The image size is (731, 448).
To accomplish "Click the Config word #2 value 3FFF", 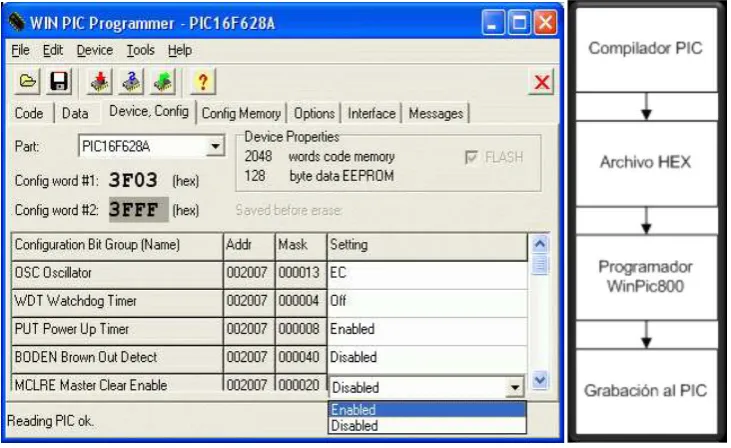I will pos(138,210).
